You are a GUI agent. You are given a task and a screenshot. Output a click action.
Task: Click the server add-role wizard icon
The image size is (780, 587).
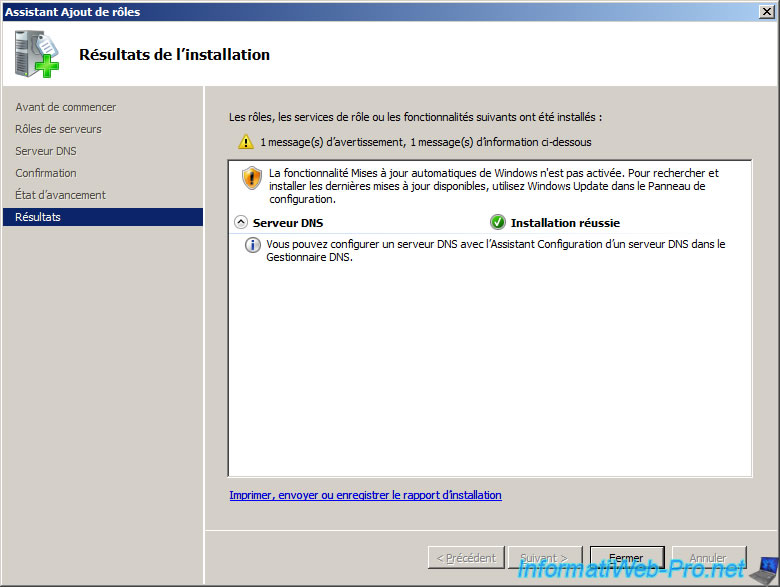37,54
